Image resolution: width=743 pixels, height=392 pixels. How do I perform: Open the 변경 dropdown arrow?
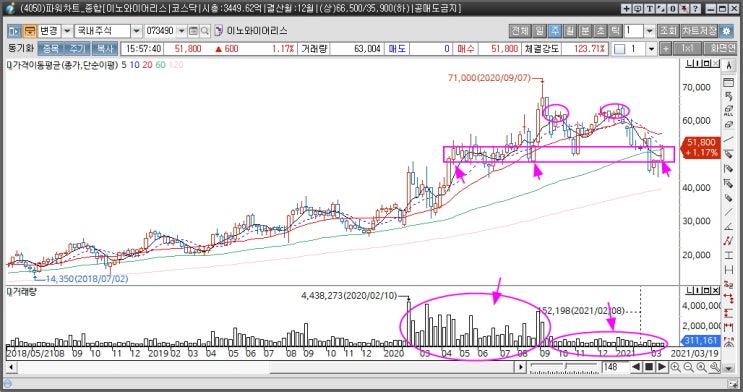point(67,31)
